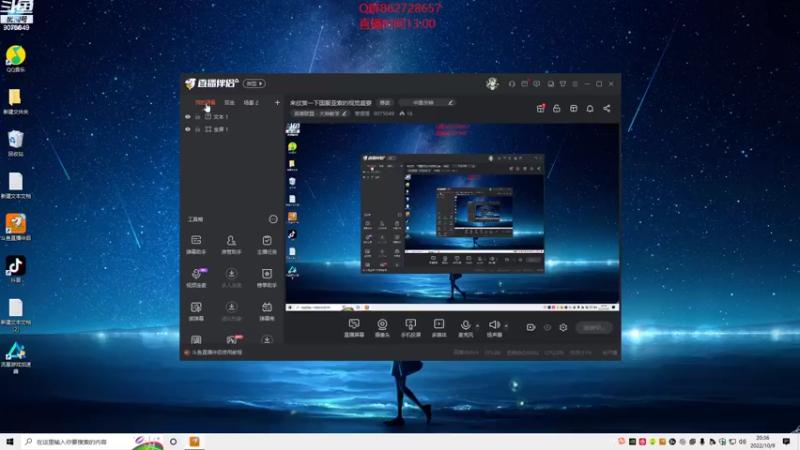Select the 全屏 1 source row
Viewport: 800px width, 450px height.
232,129
